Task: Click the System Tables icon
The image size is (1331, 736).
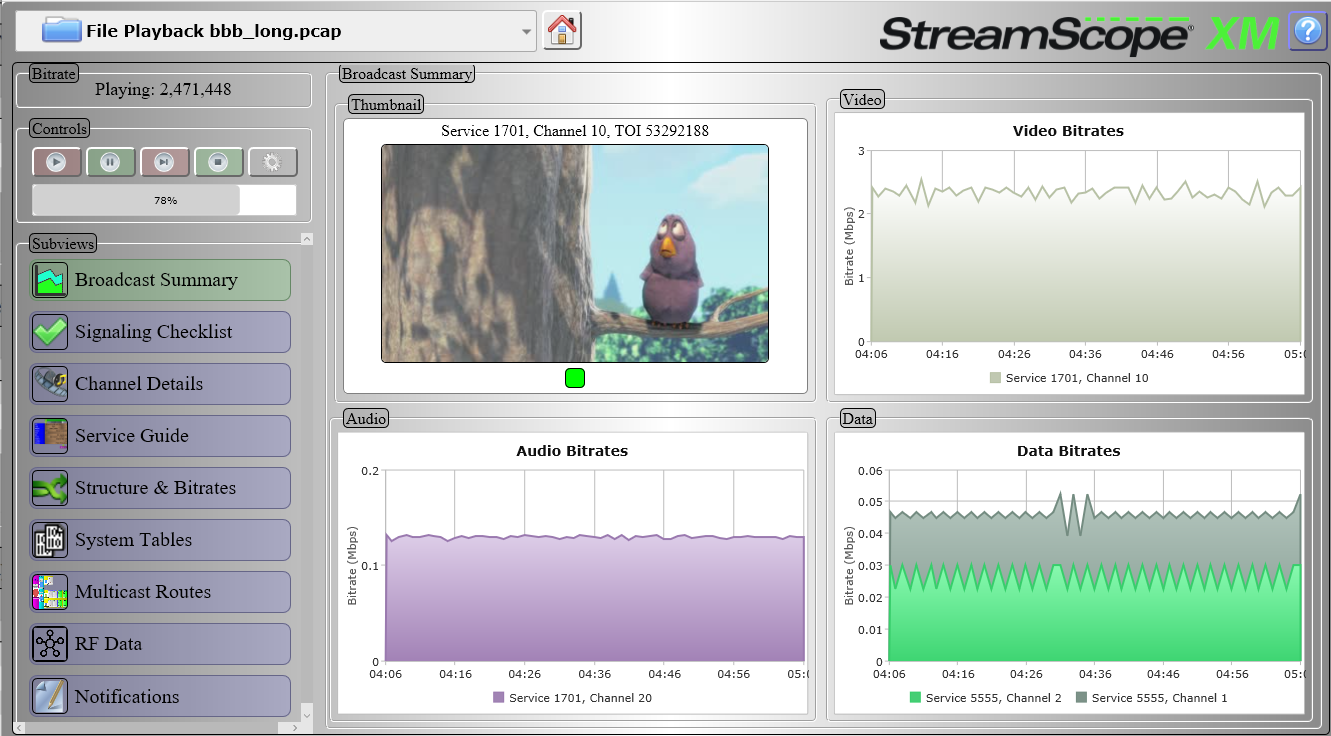Action: click(x=50, y=540)
